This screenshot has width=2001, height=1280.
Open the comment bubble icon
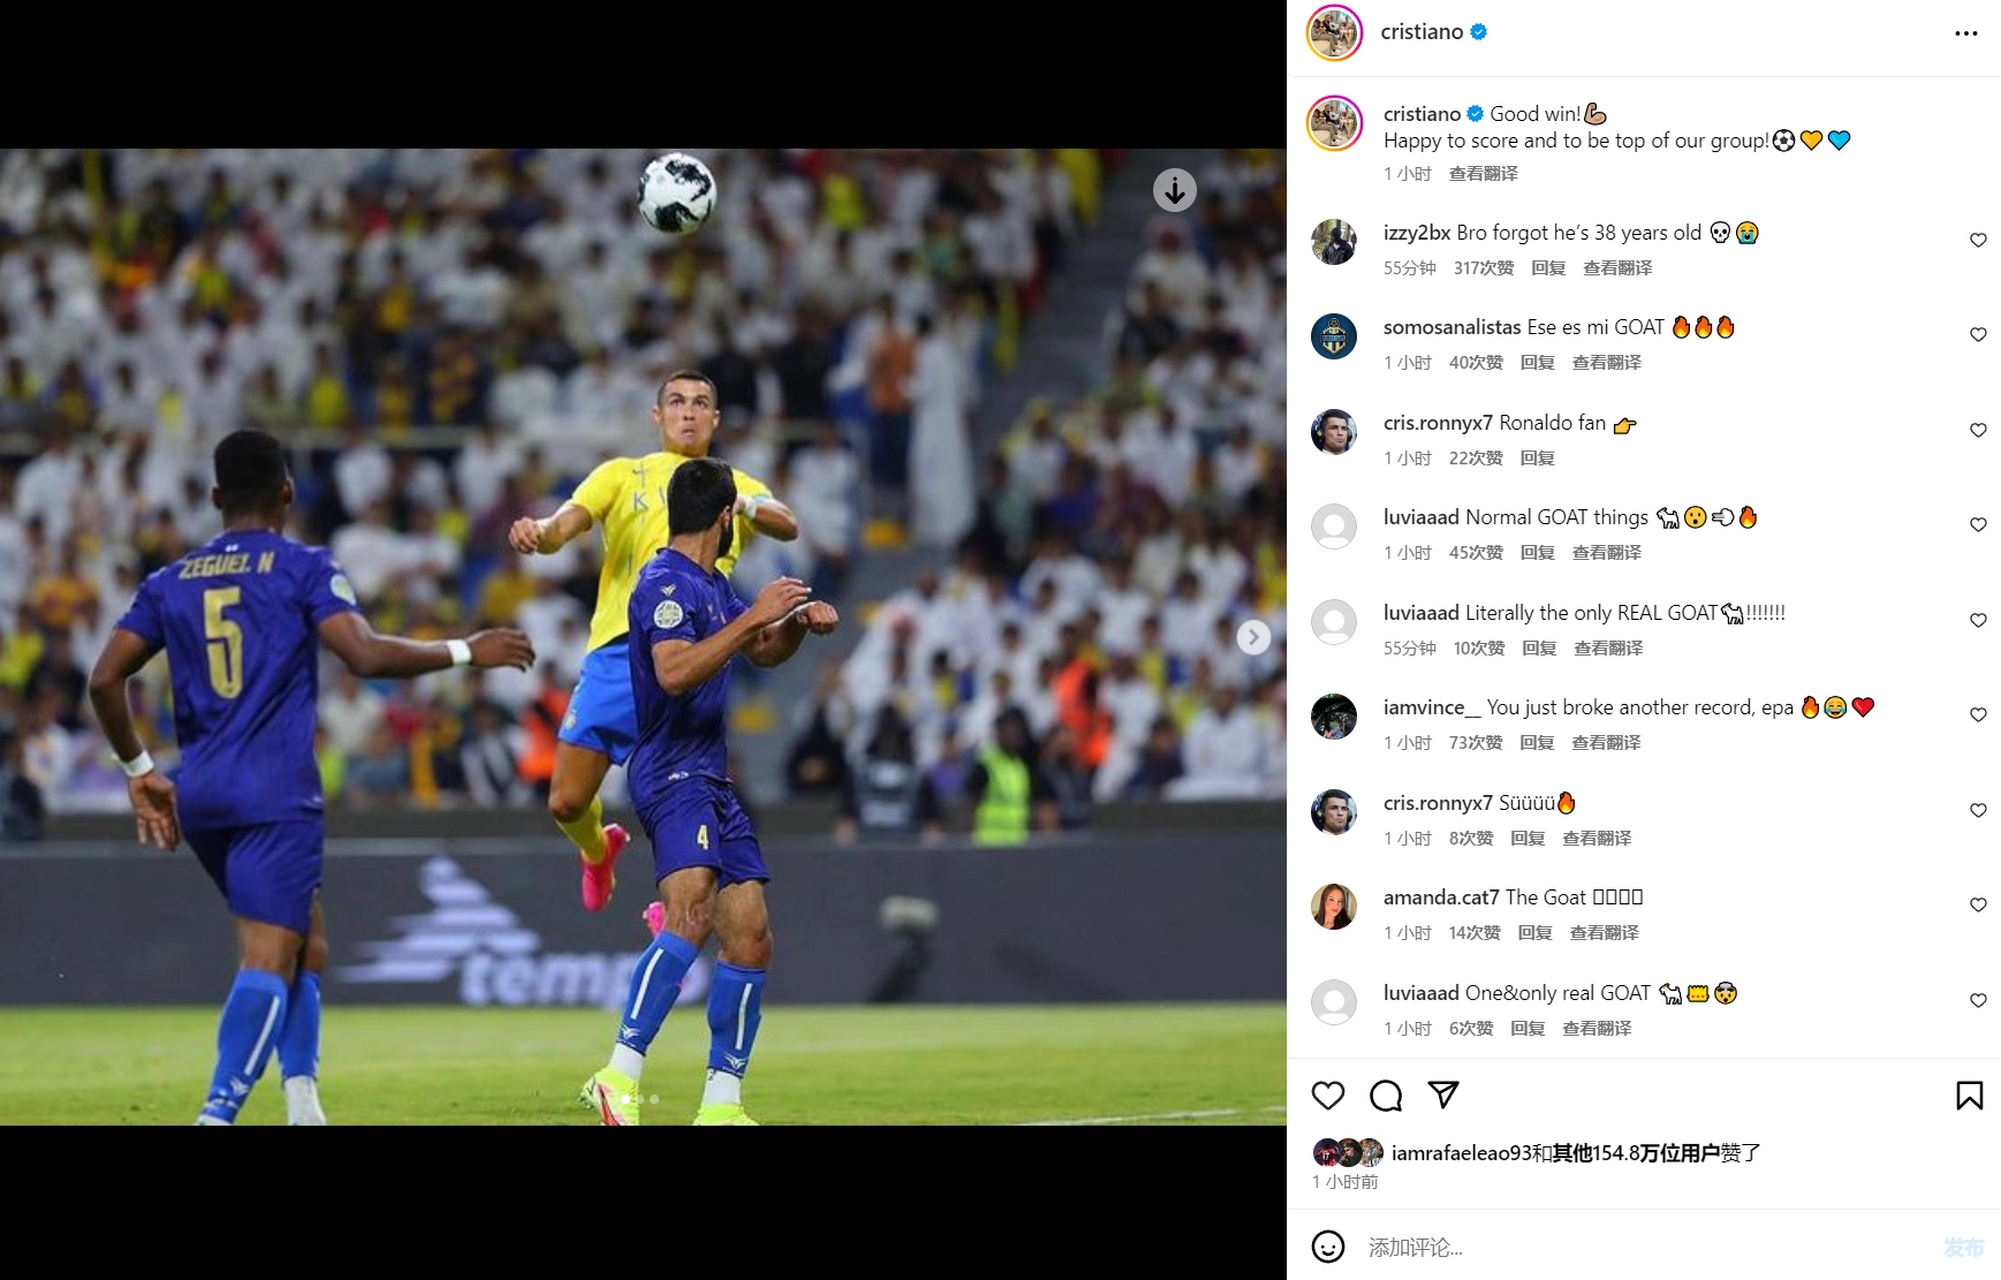tap(1385, 1095)
